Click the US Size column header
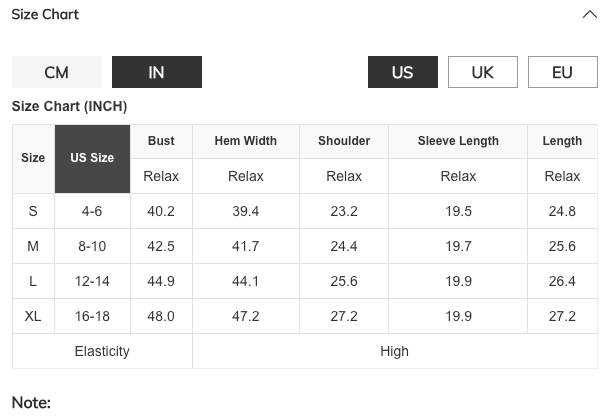Image resolution: width=603 pixels, height=420 pixels. coord(92,158)
